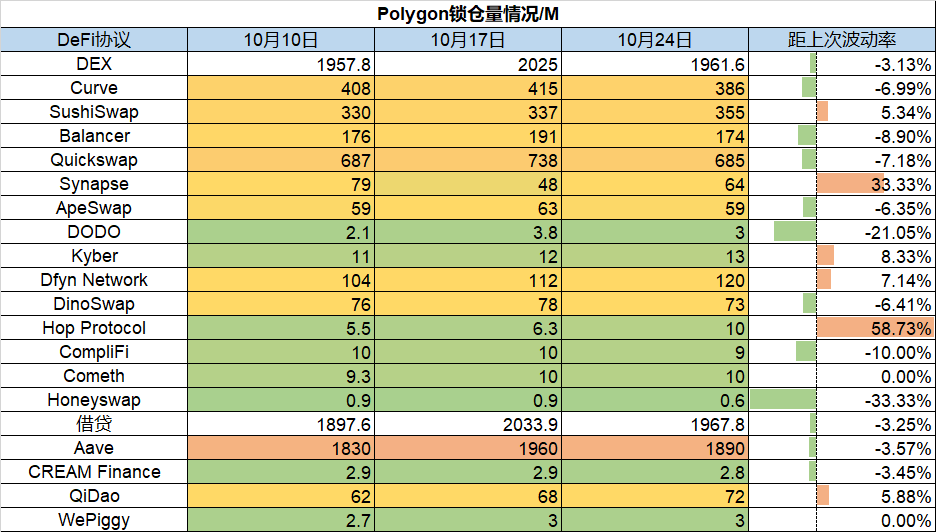Image resolution: width=936 pixels, height=532 pixels.
Task: Select the DODO protocol cell
Action: point(94,232)
